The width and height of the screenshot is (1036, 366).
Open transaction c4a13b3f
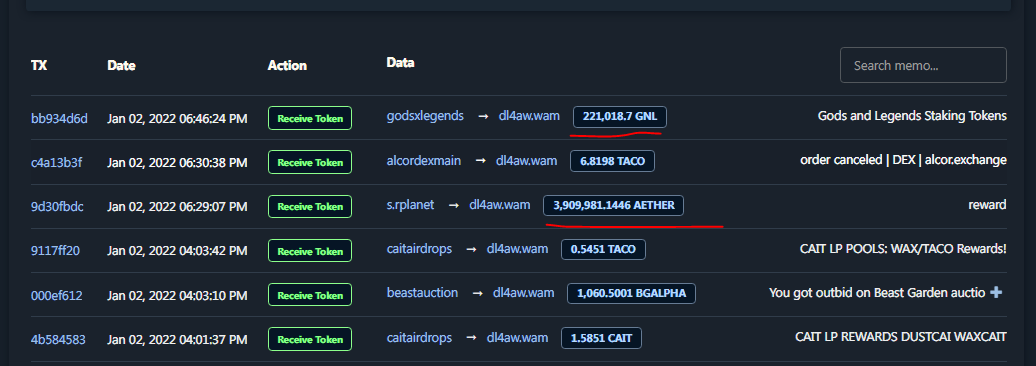57,163
